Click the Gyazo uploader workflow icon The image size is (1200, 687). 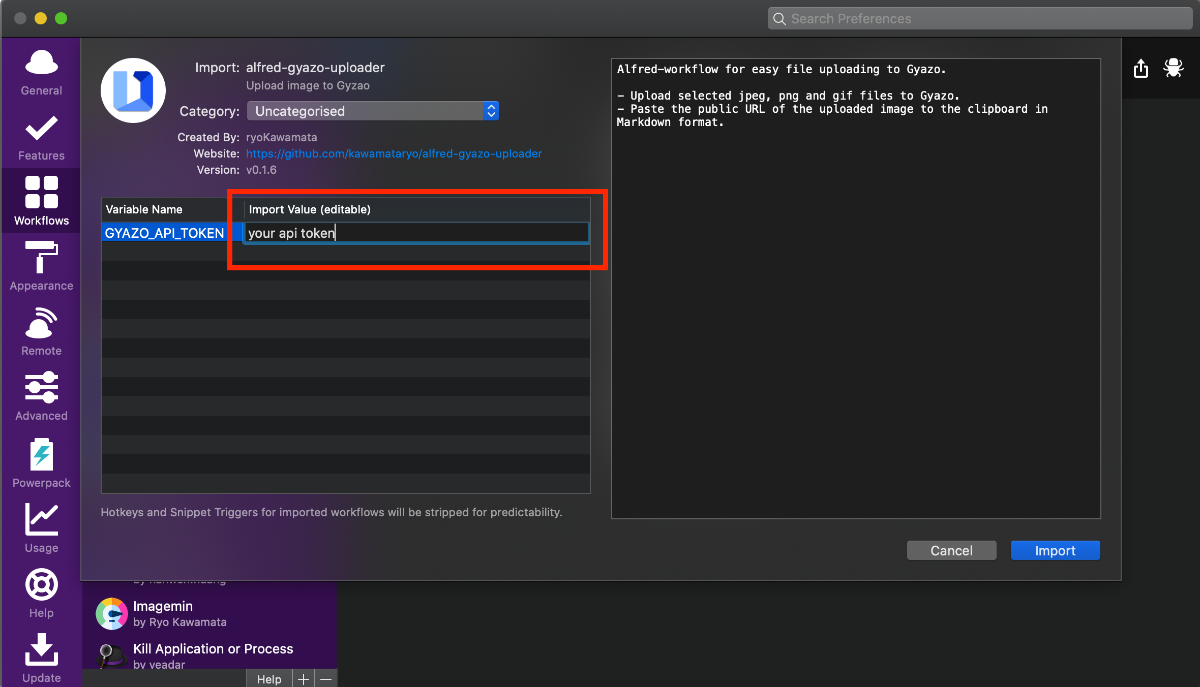pyautogui.click(x=133, y=91)
